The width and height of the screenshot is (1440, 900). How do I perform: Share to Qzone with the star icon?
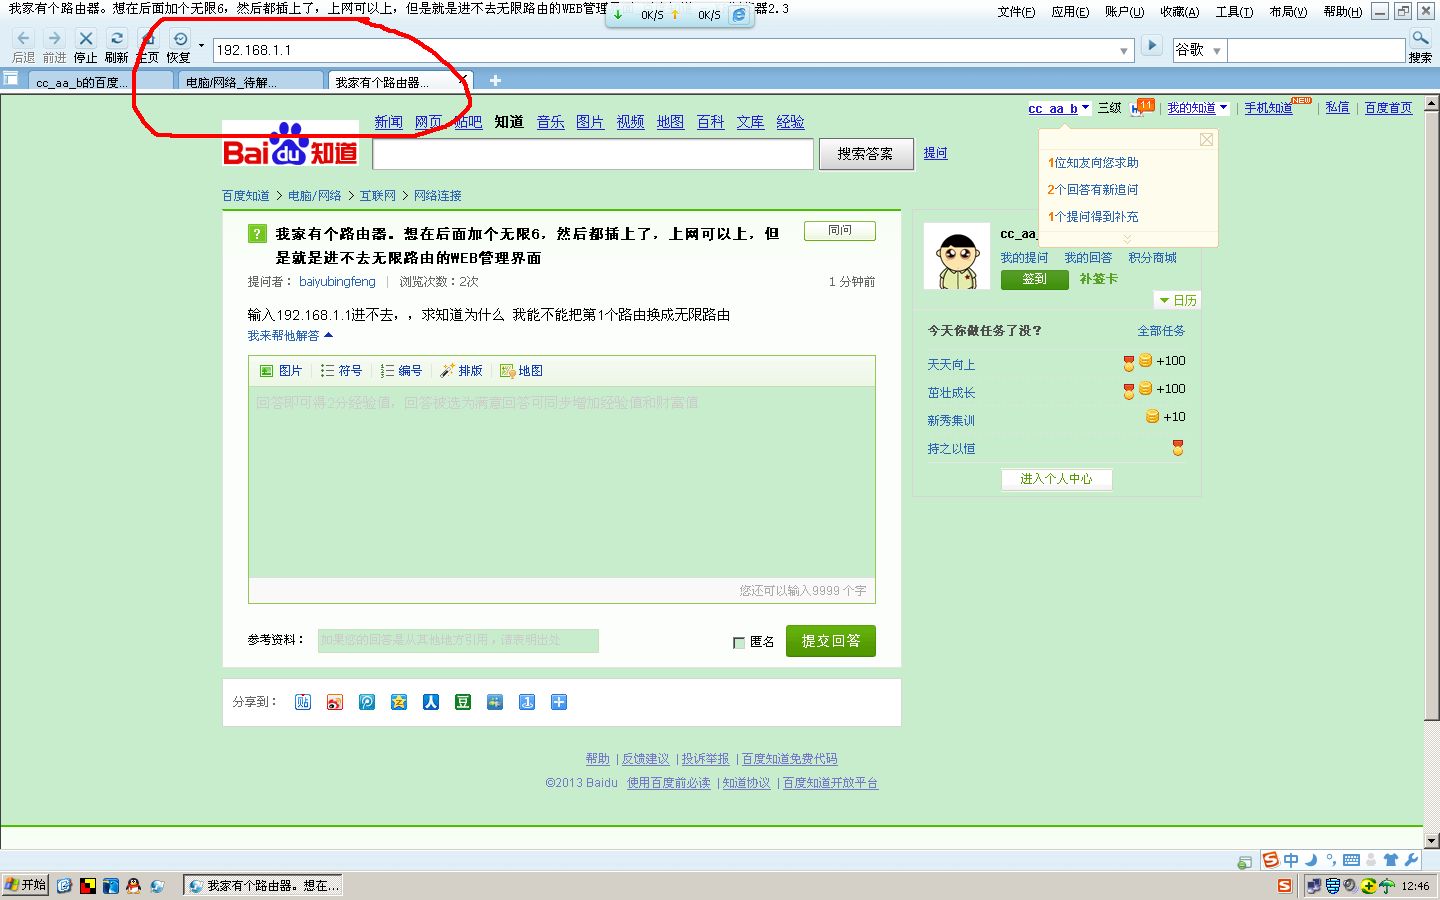(399, 702)
